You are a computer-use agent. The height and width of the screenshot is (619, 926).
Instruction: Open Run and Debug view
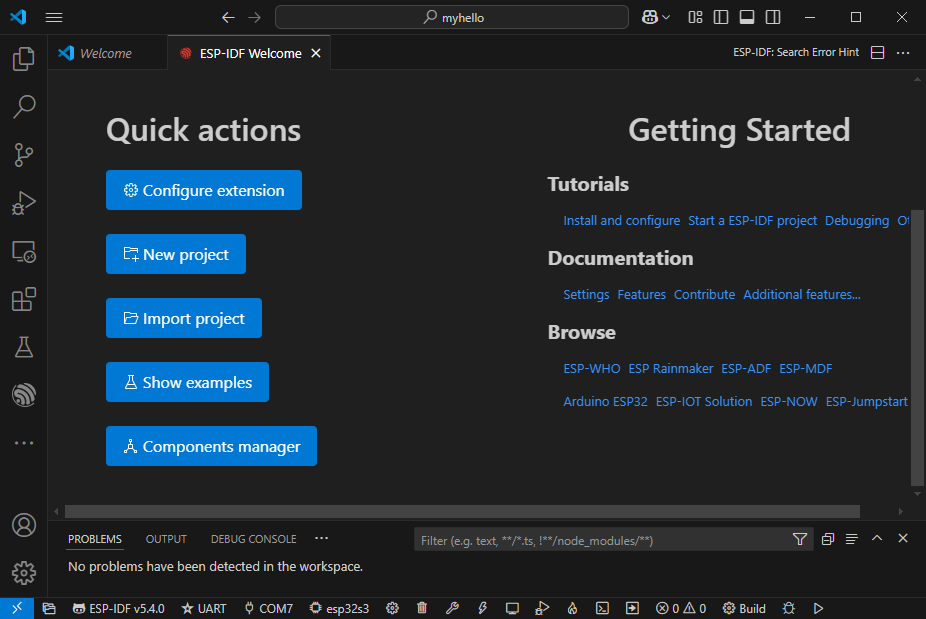click(x=24, y=203)
